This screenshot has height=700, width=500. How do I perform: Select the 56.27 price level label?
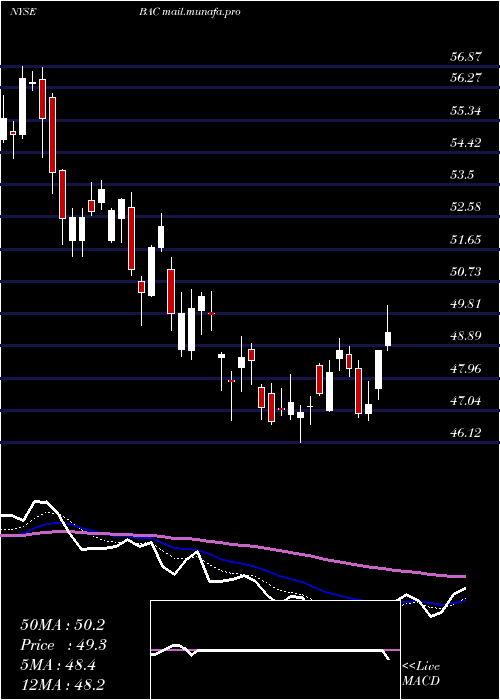pyautogui.click(x=465, y=78)
